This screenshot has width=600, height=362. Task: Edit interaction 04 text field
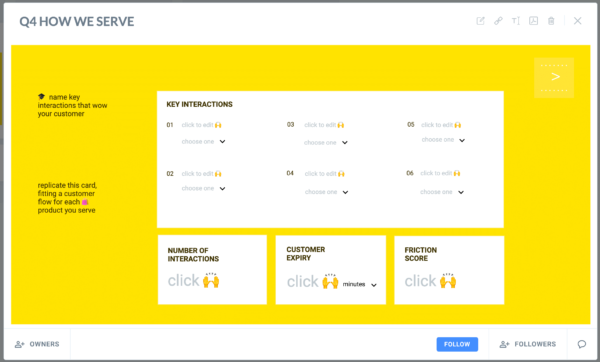(324, 174)
